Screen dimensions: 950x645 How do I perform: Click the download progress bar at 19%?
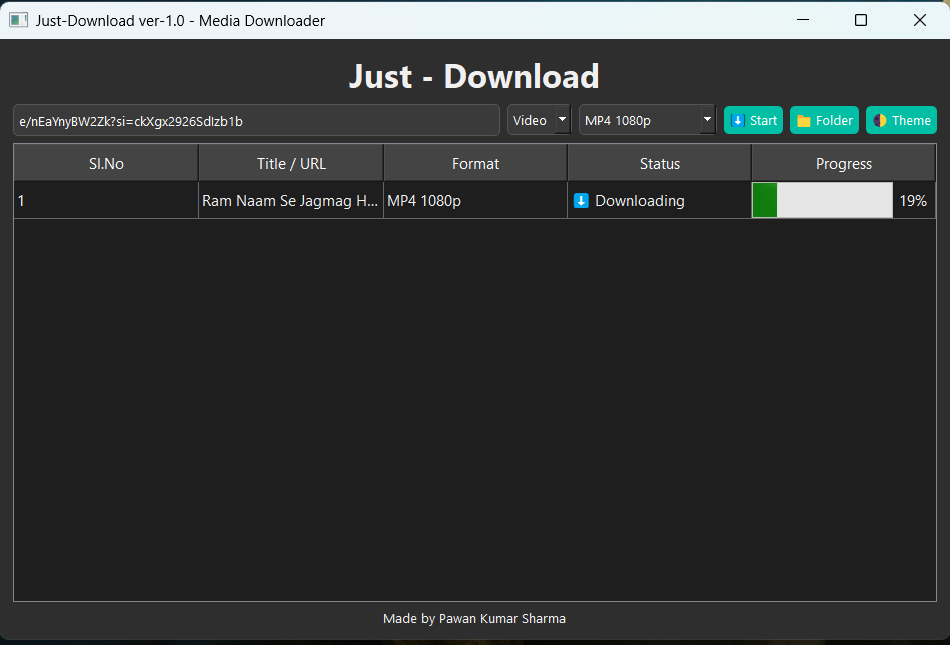(x=822, y=200)
